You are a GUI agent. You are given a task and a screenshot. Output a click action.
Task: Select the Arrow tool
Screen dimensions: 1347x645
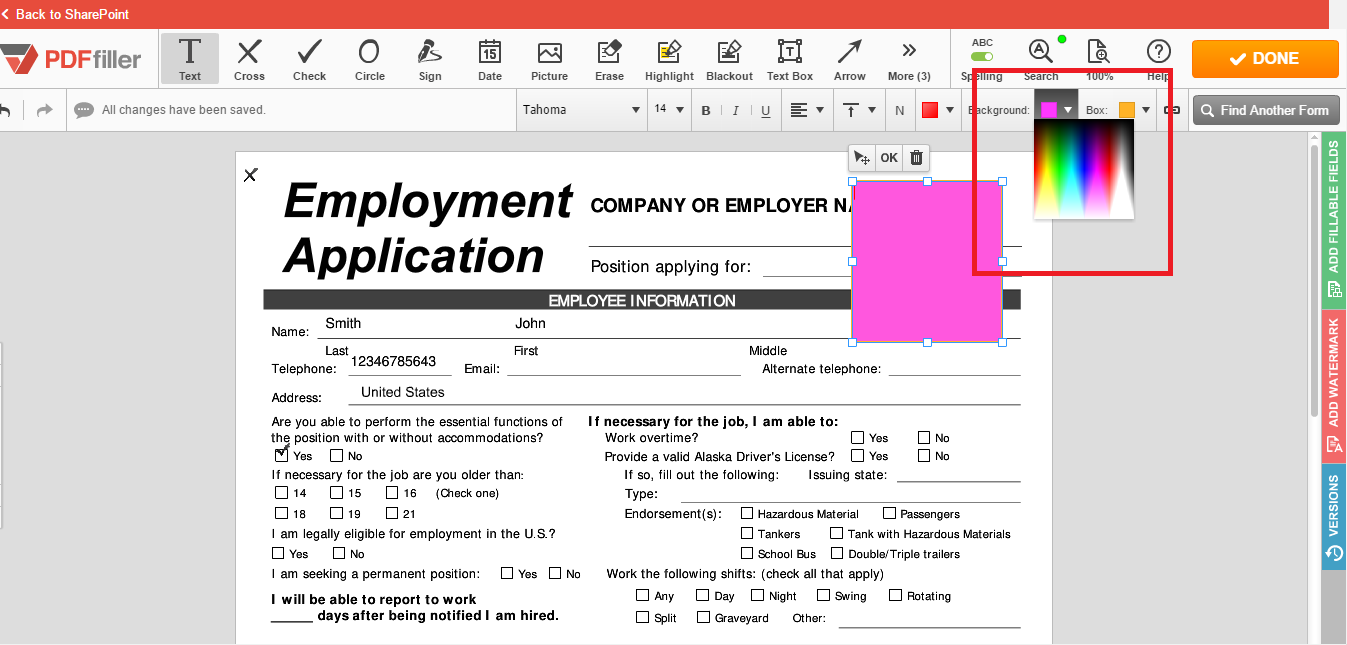850,58
